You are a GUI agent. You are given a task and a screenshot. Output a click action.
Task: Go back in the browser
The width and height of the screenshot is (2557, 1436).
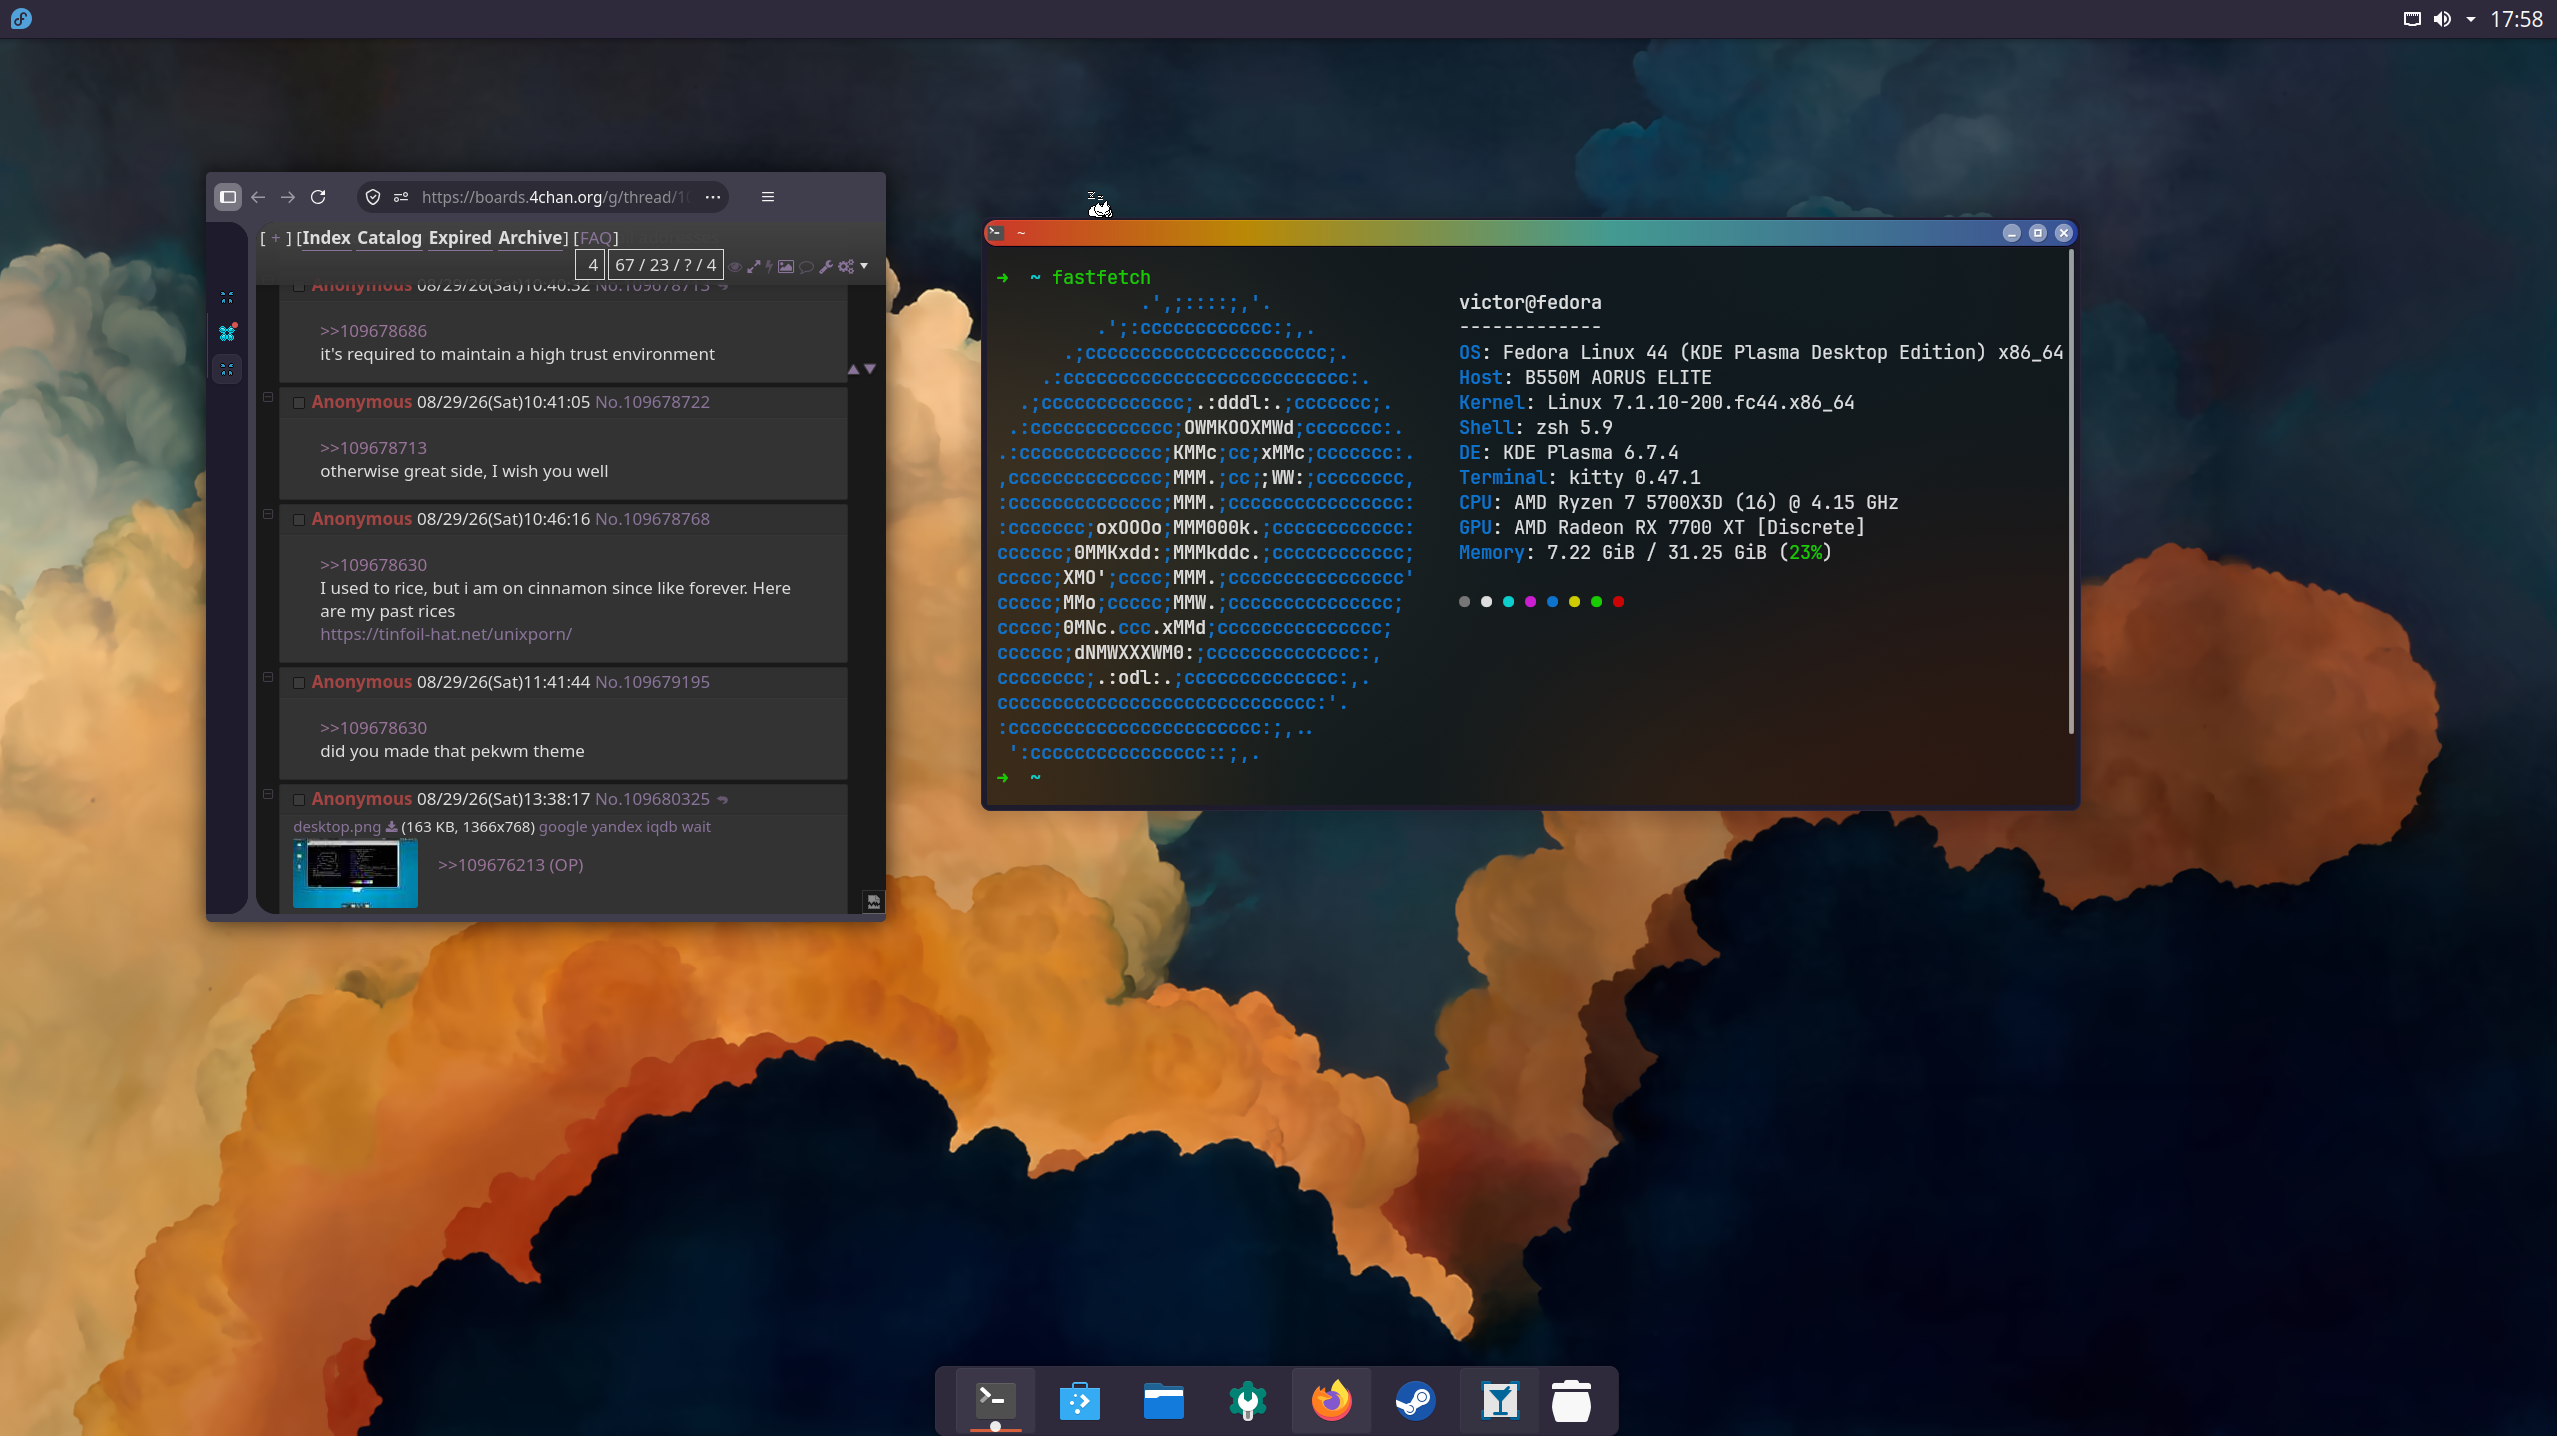point(258,197)
